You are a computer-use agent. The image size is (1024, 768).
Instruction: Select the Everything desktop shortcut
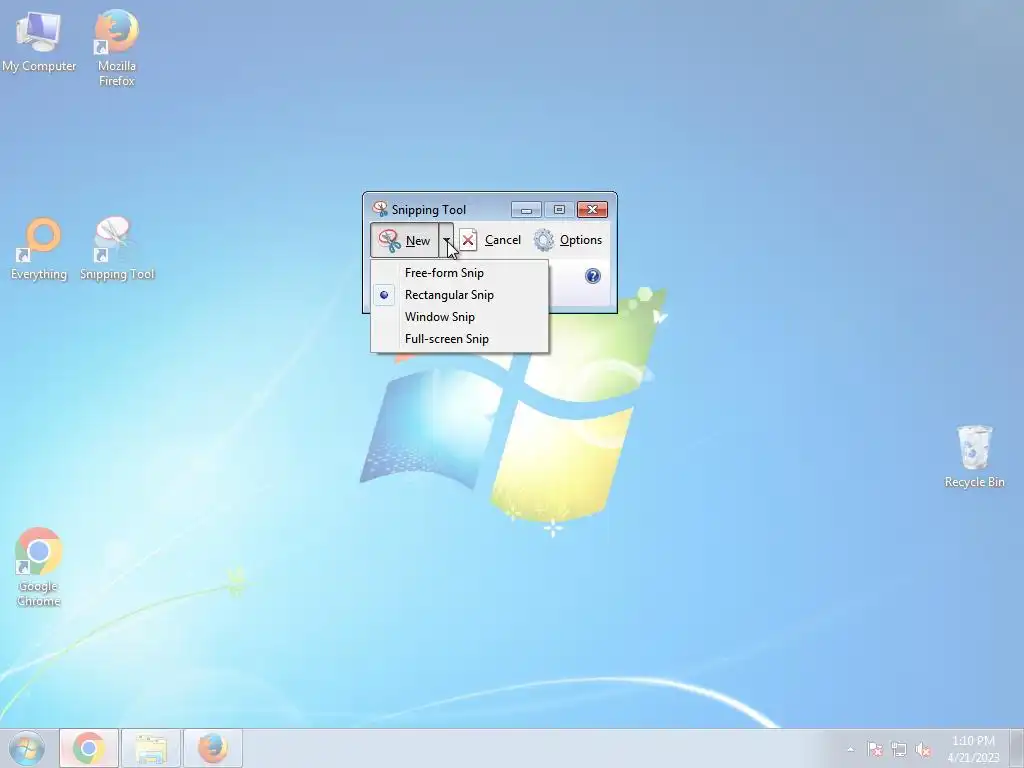[39, 249]
